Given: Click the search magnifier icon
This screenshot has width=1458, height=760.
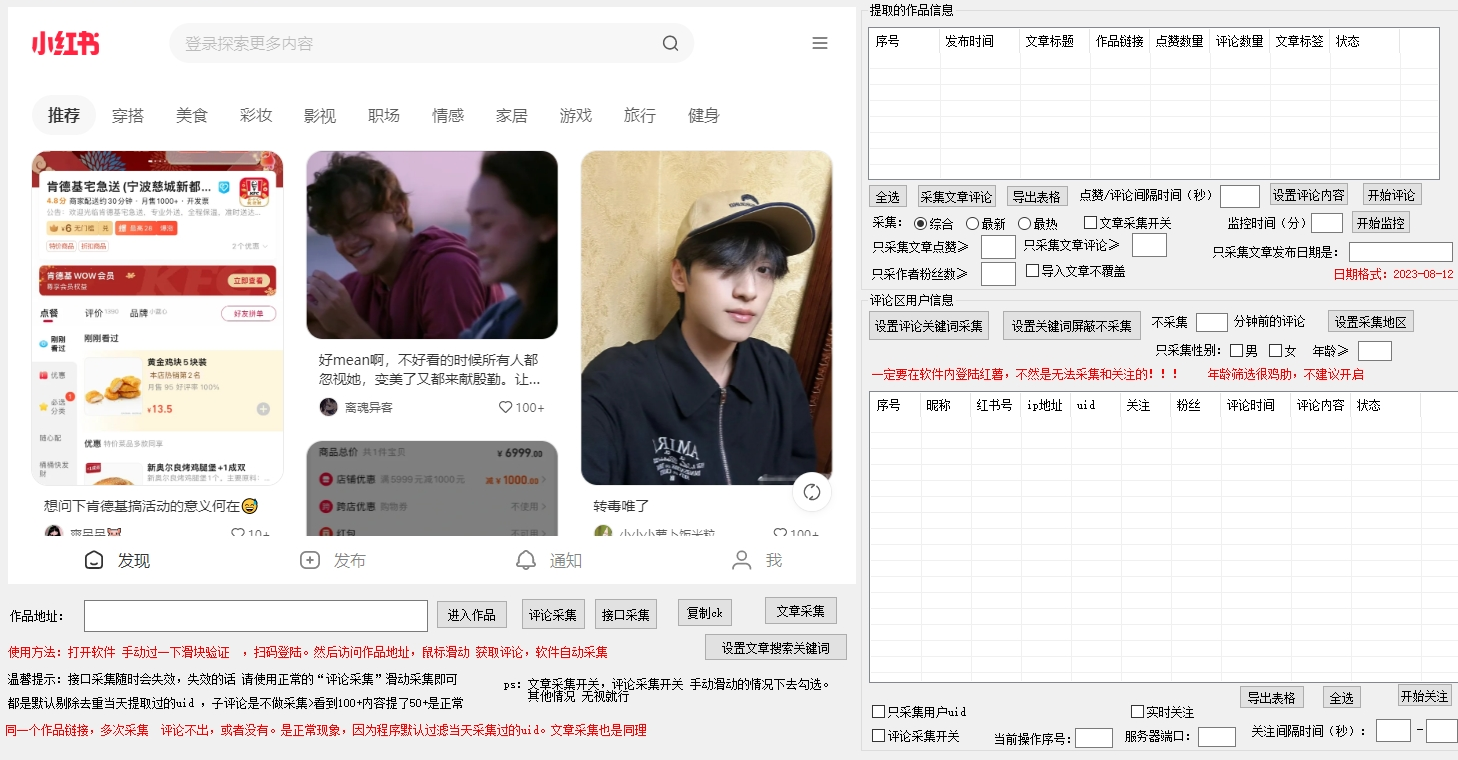Looking at the screenshot, I should (670, 44).
